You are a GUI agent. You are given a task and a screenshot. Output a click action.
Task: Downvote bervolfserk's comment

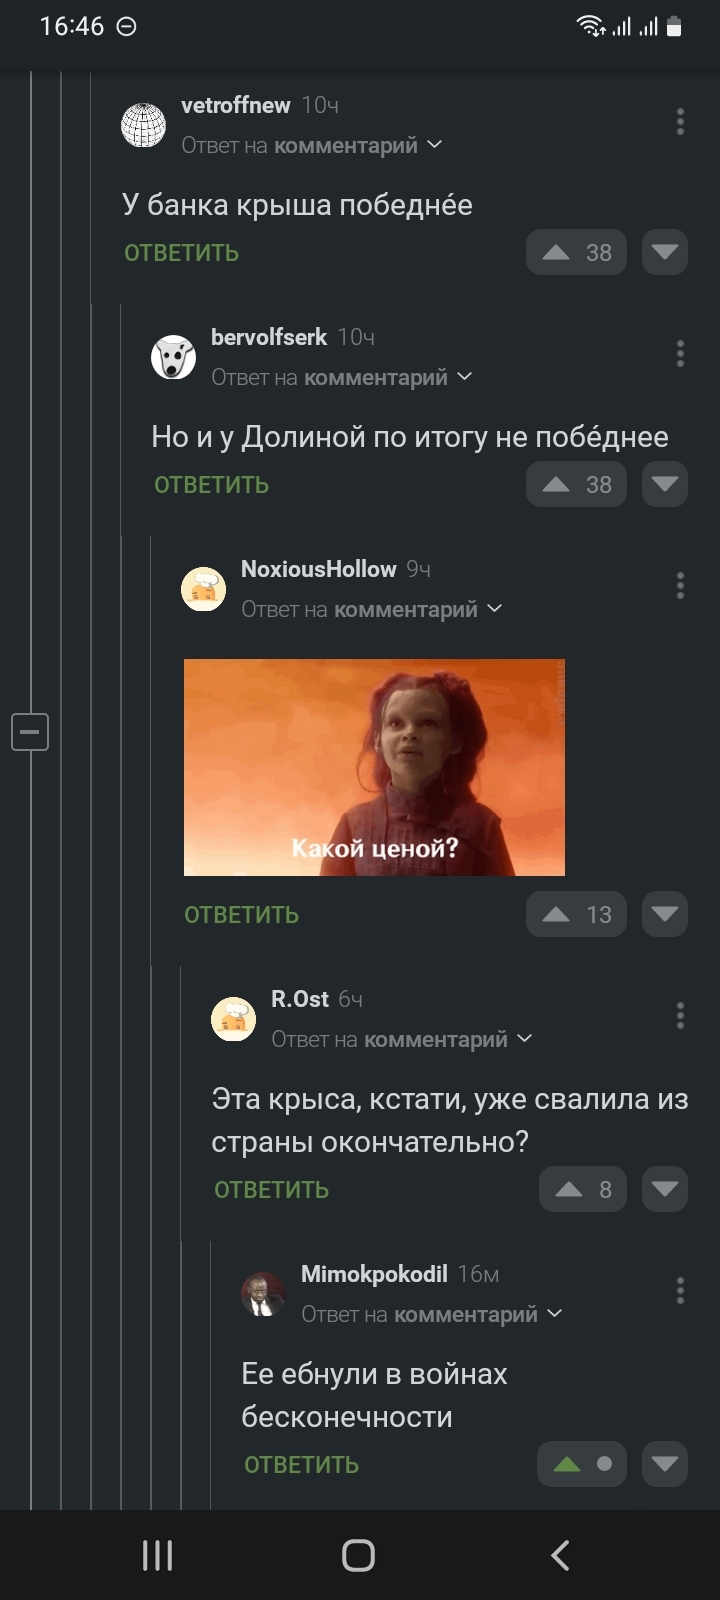[665, 485]
